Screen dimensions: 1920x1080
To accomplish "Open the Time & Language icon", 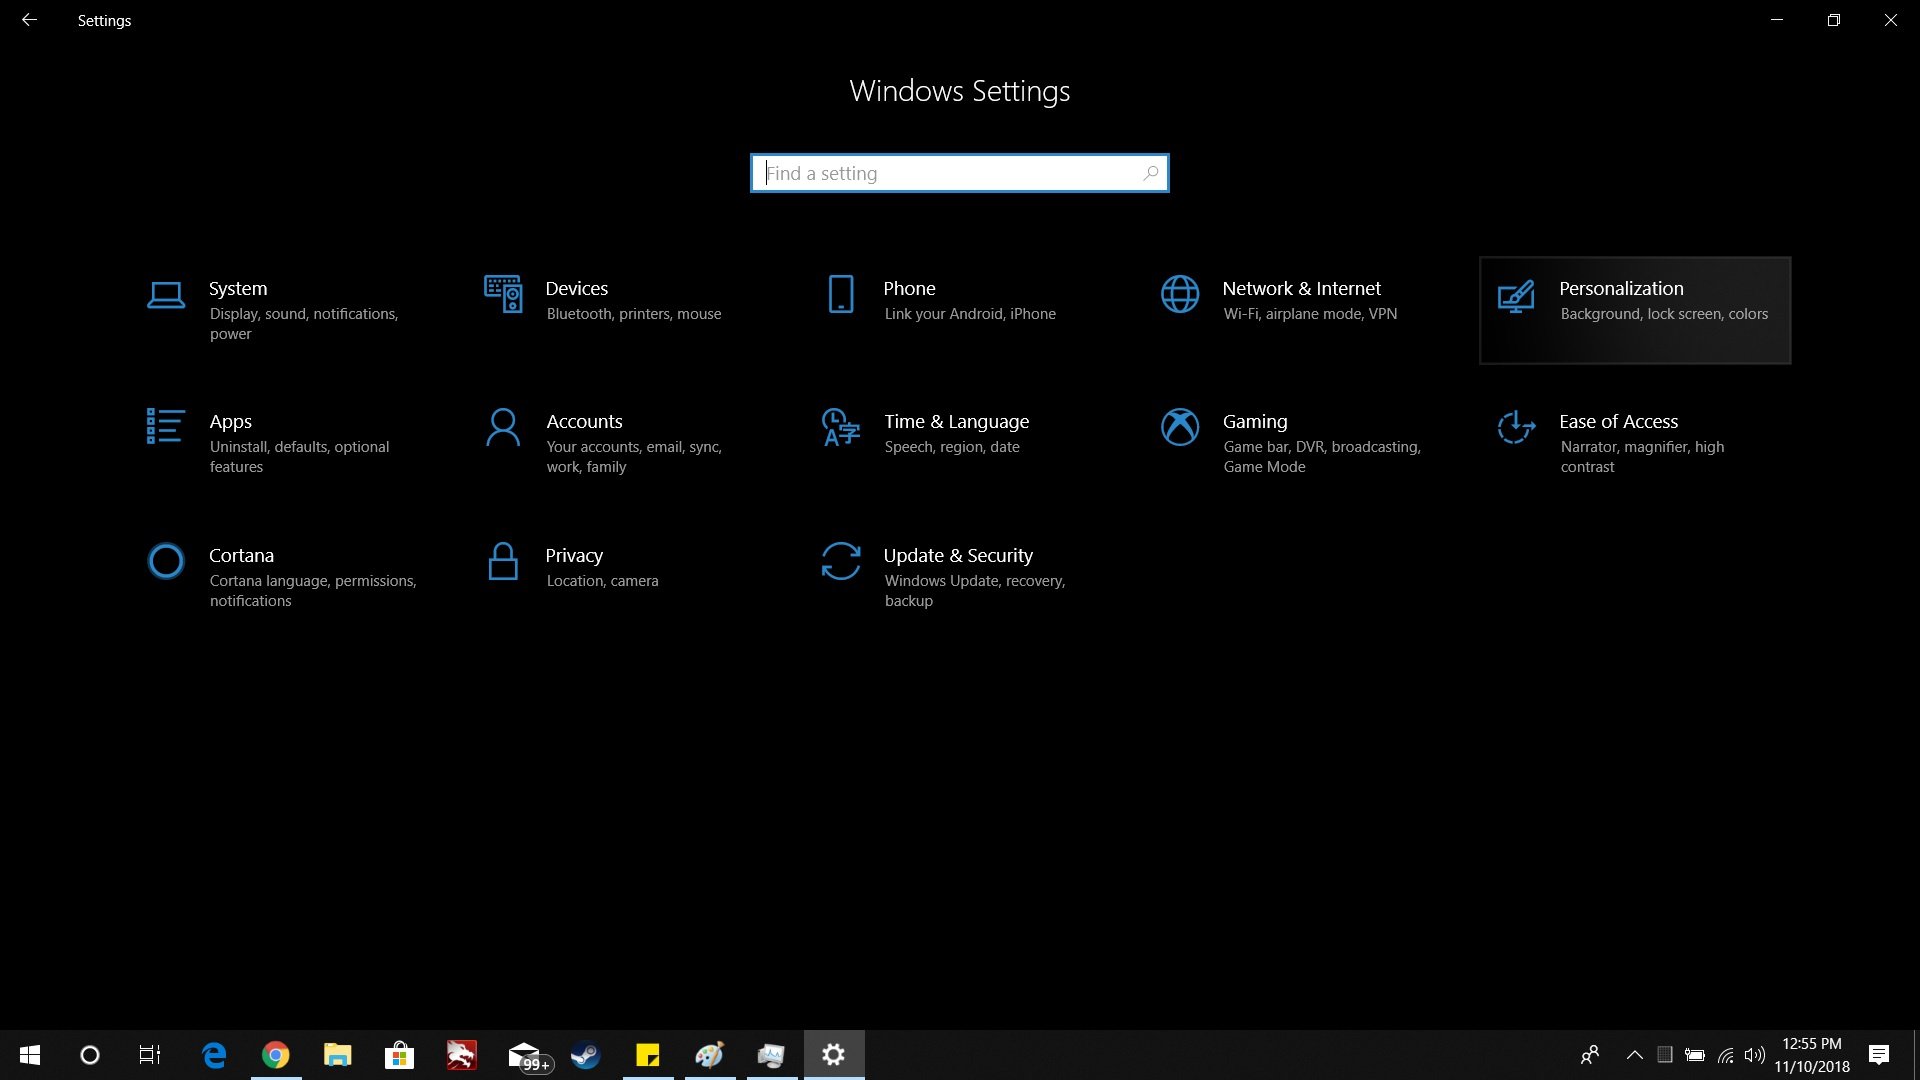I will tap(841, 427).
